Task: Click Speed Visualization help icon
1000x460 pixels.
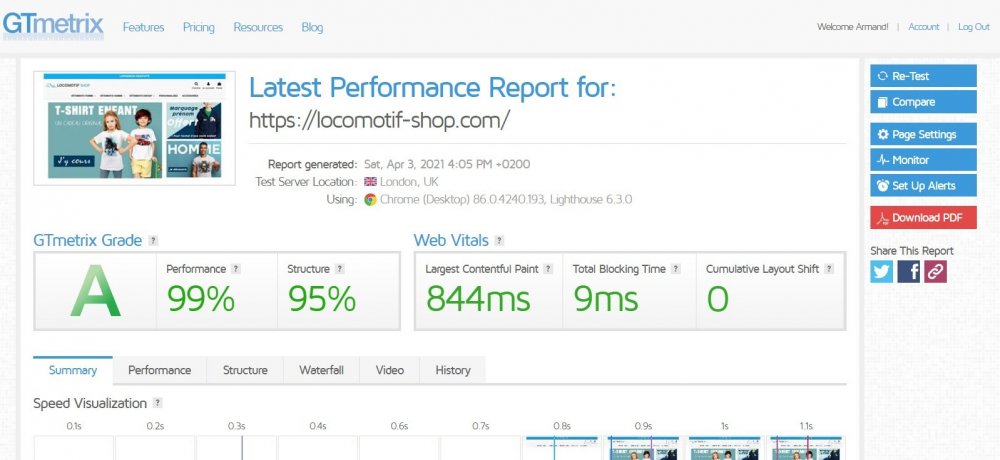Action: point(157,403)
